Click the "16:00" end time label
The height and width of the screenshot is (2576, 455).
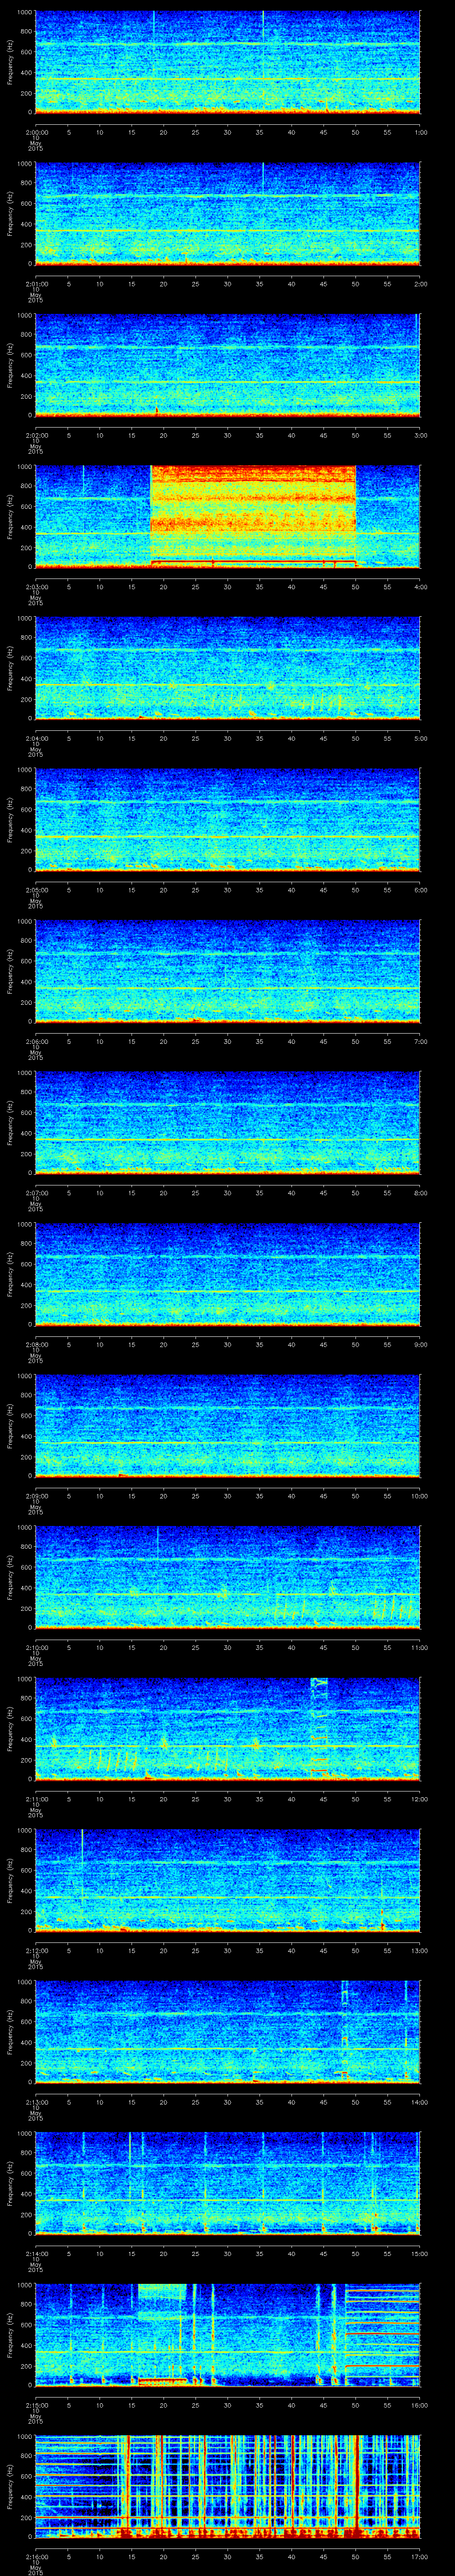pos(420,2405)
